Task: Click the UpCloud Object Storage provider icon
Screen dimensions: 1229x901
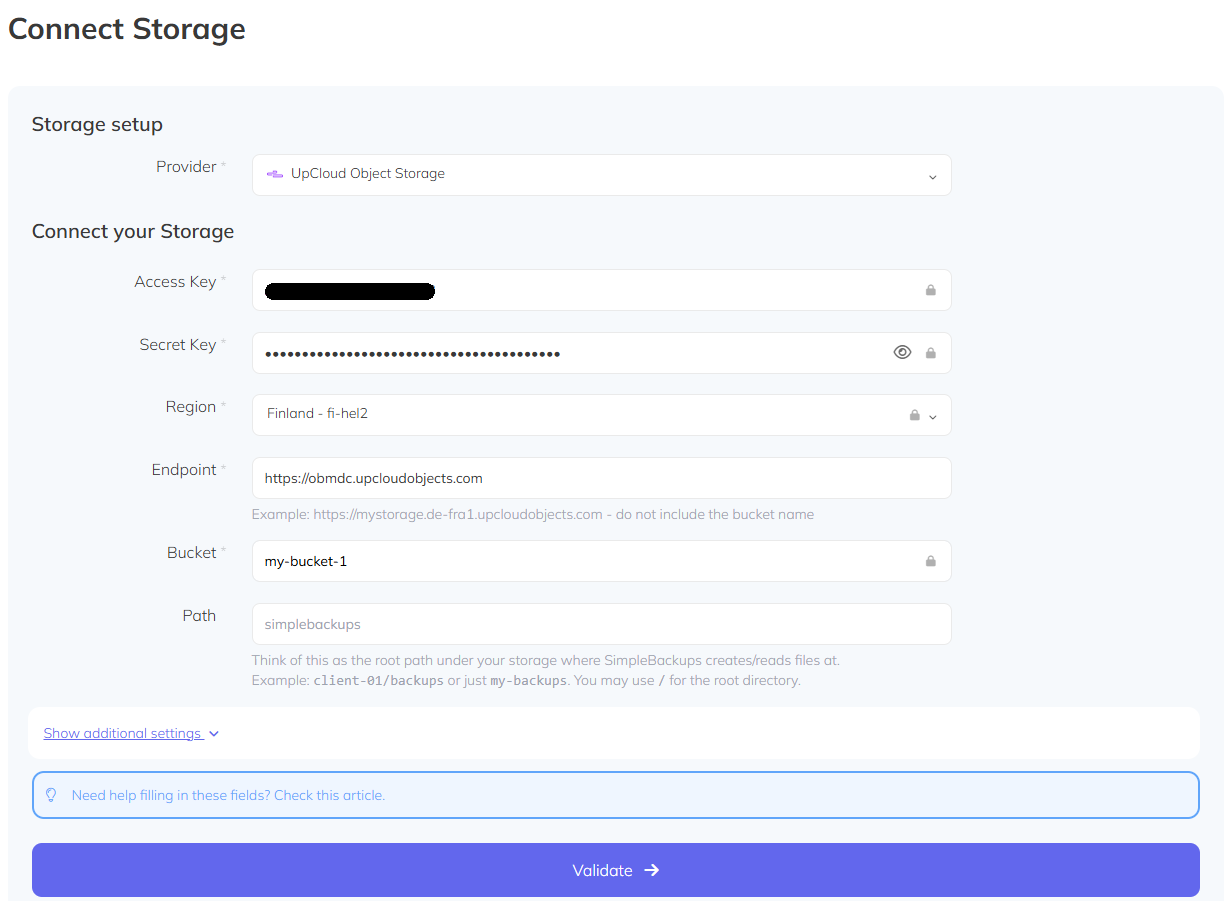Action: (x=273, y=174)
